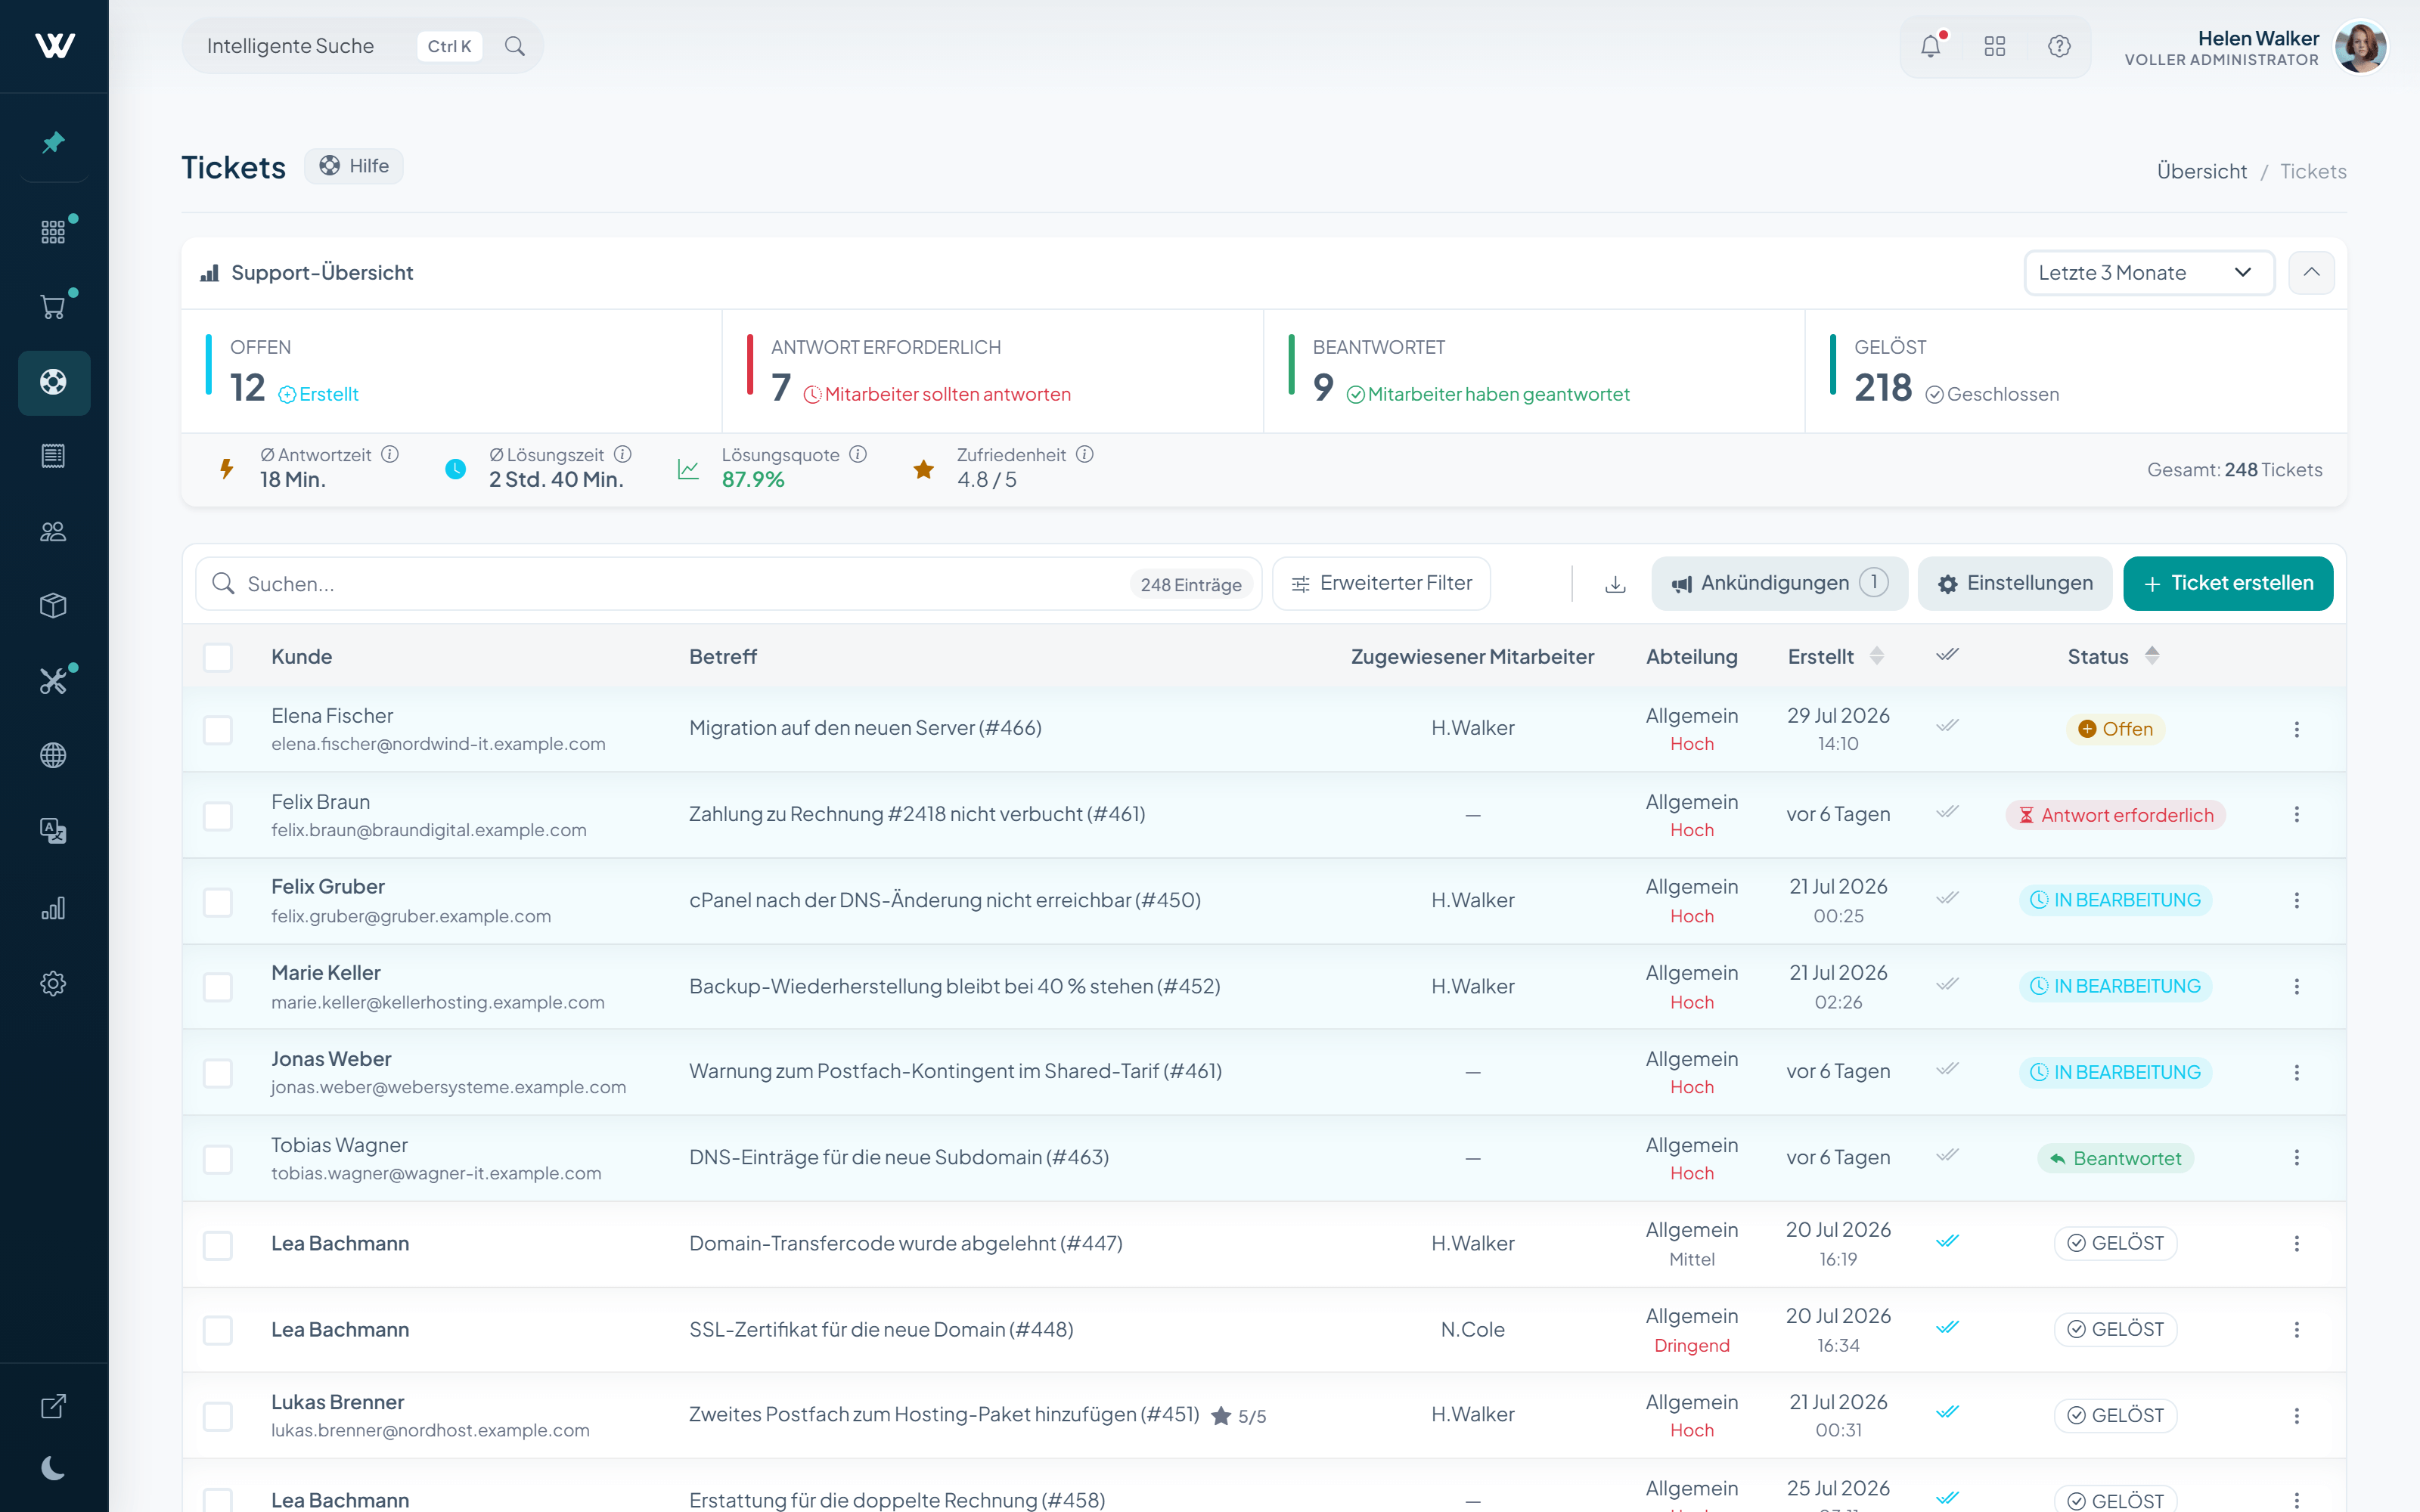This screenshot has width=2420, height=1512.
Task: Select the Elena Fischer ticket checkbox
Action: (x=218, y=729)
